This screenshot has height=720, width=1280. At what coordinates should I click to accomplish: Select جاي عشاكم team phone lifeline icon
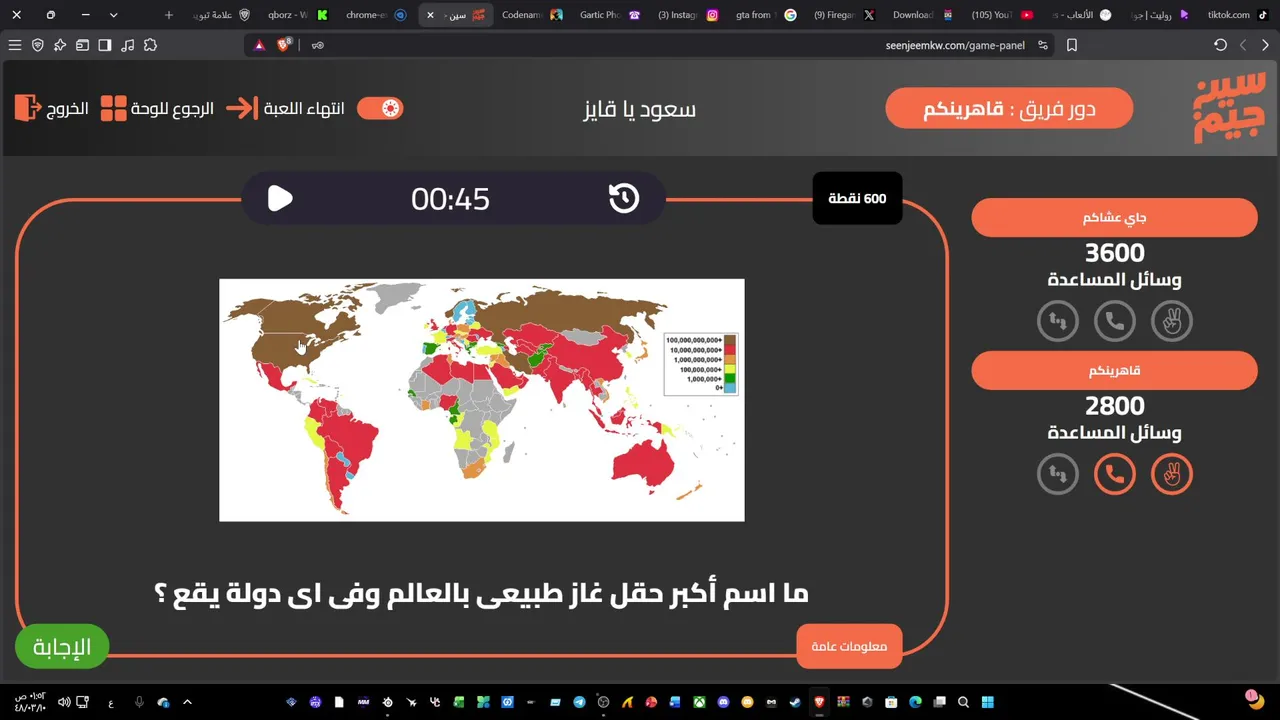pyautogui.click(x=1115, y=321)
